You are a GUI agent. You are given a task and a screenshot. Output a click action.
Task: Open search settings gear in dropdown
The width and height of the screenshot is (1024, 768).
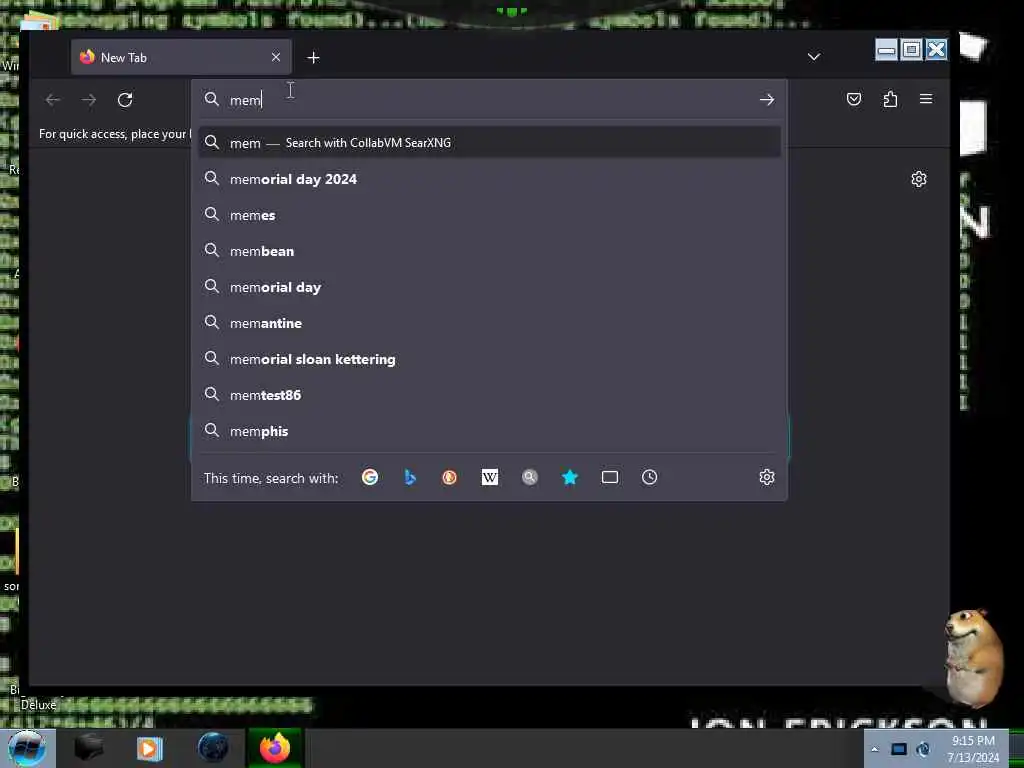click(767, 477)
